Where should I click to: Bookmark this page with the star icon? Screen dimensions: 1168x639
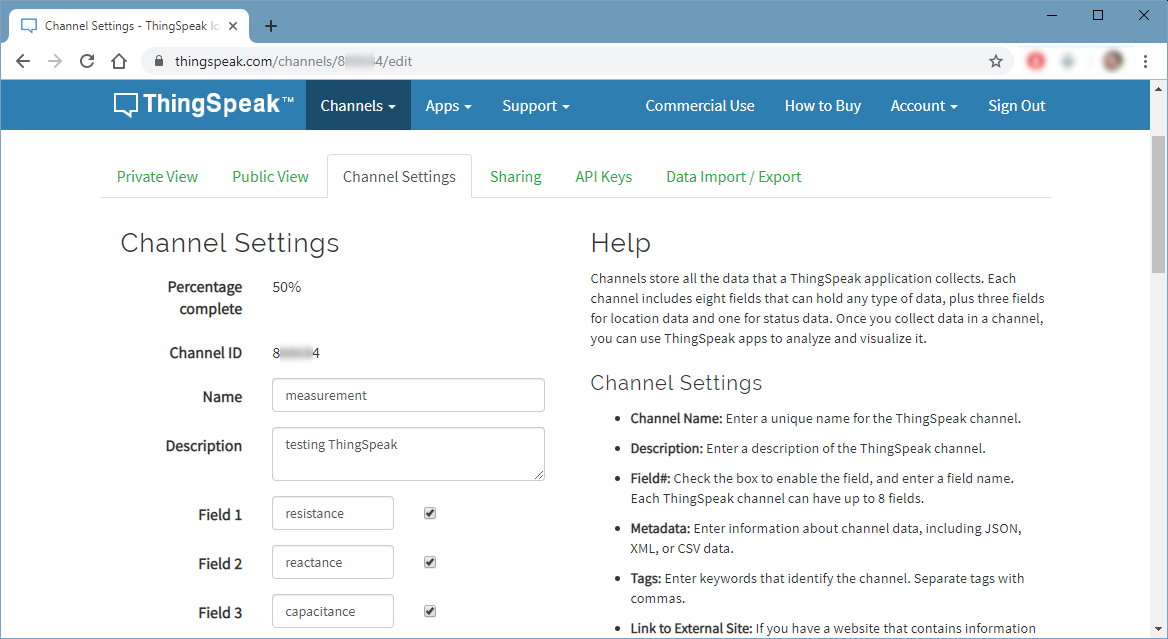(x=996, y=61)
